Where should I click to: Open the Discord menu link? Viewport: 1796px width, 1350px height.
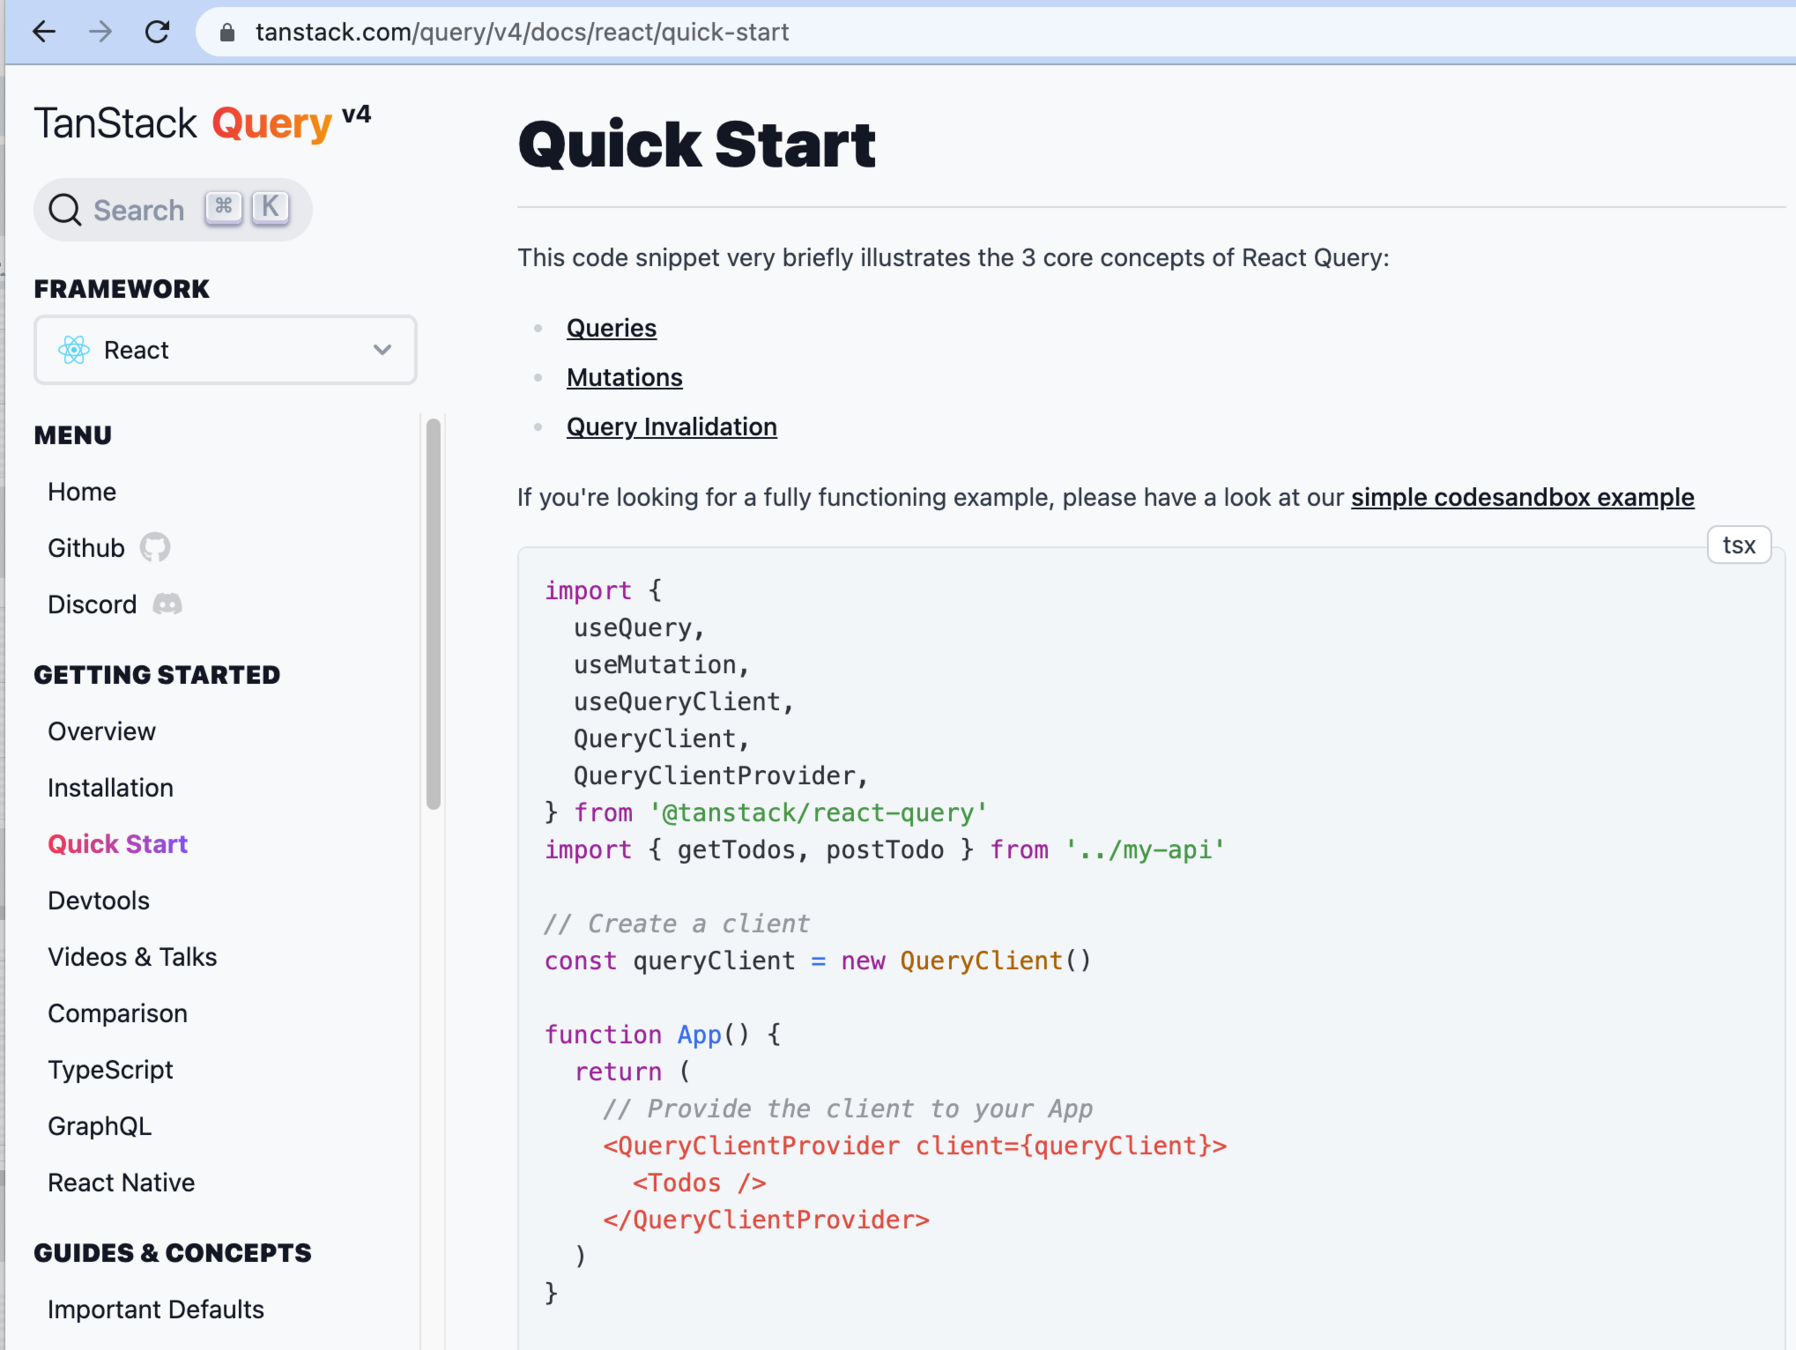pos(92,605)
